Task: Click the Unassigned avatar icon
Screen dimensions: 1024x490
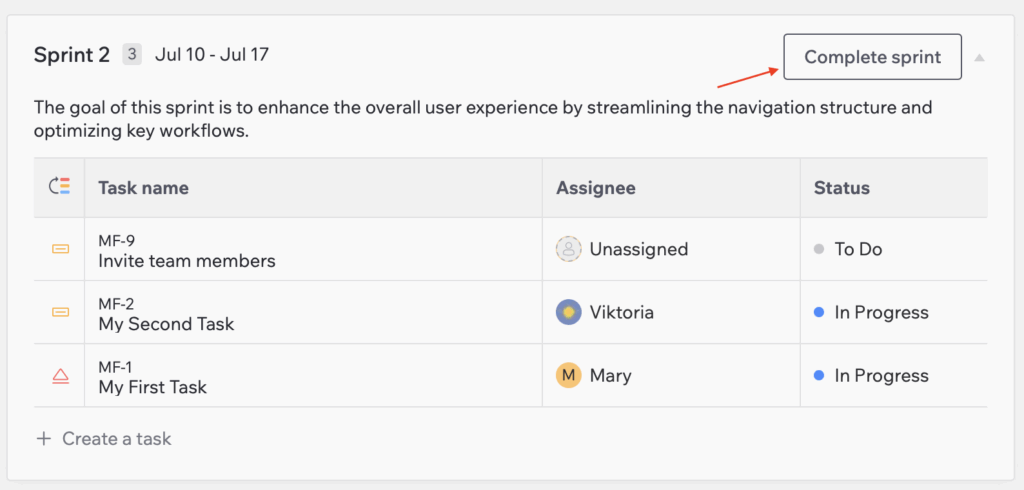Action: click(568, 249)
